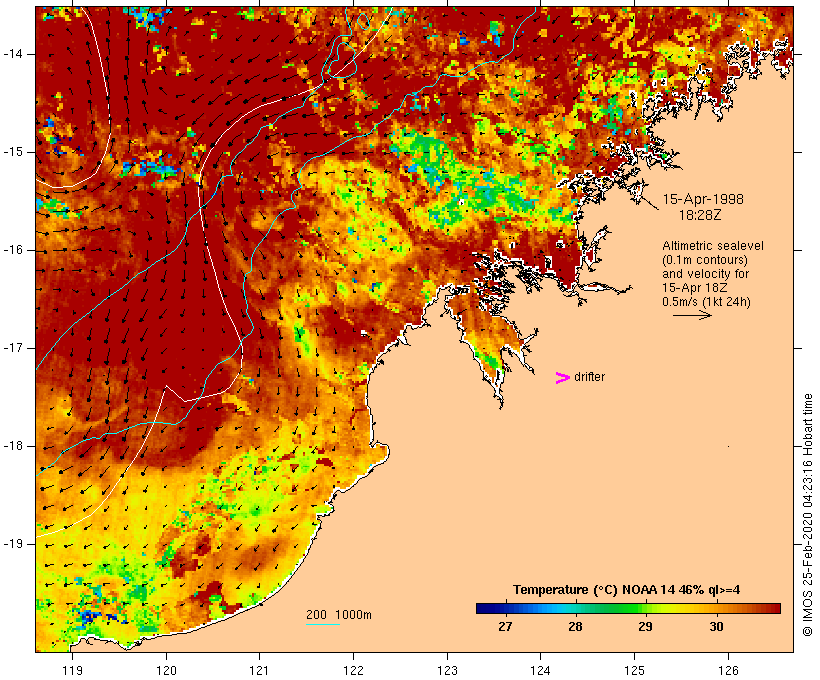Viewport: 820px width, 680px height.
Task: Click latitude axis label -18
Action: (13, 446)
